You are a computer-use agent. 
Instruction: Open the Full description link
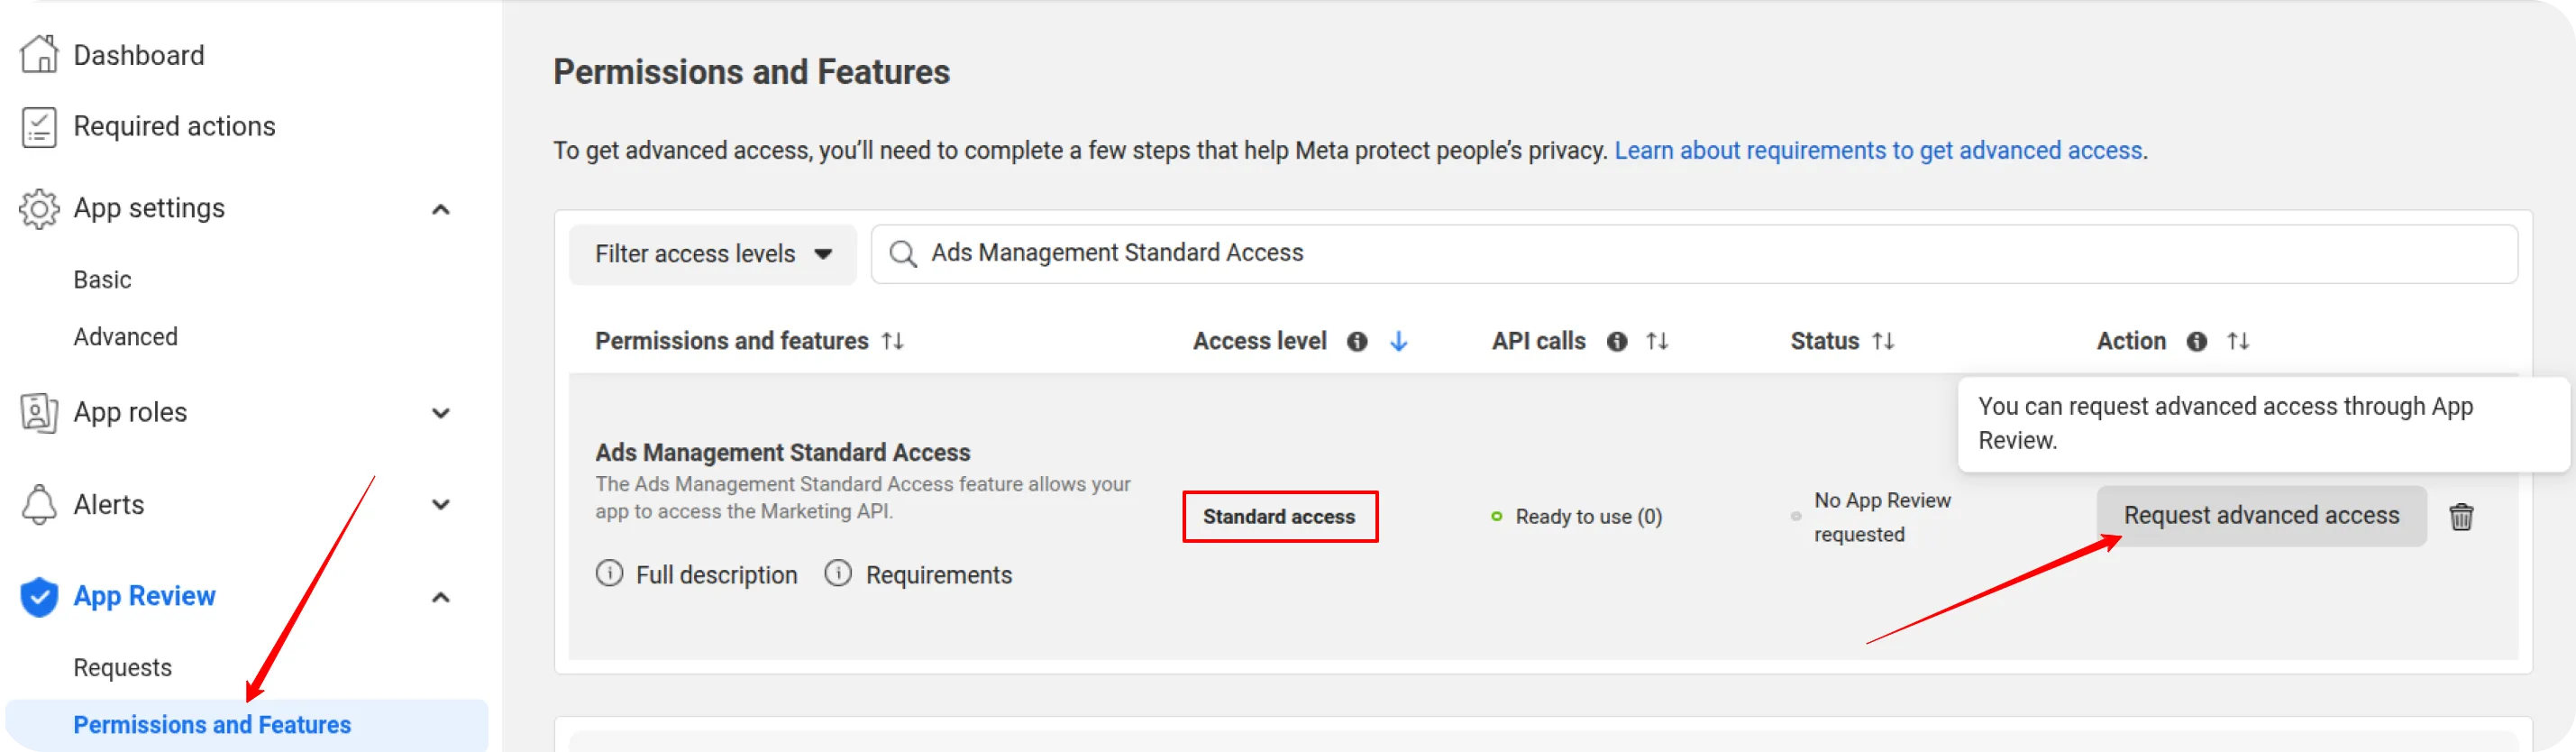716,575
